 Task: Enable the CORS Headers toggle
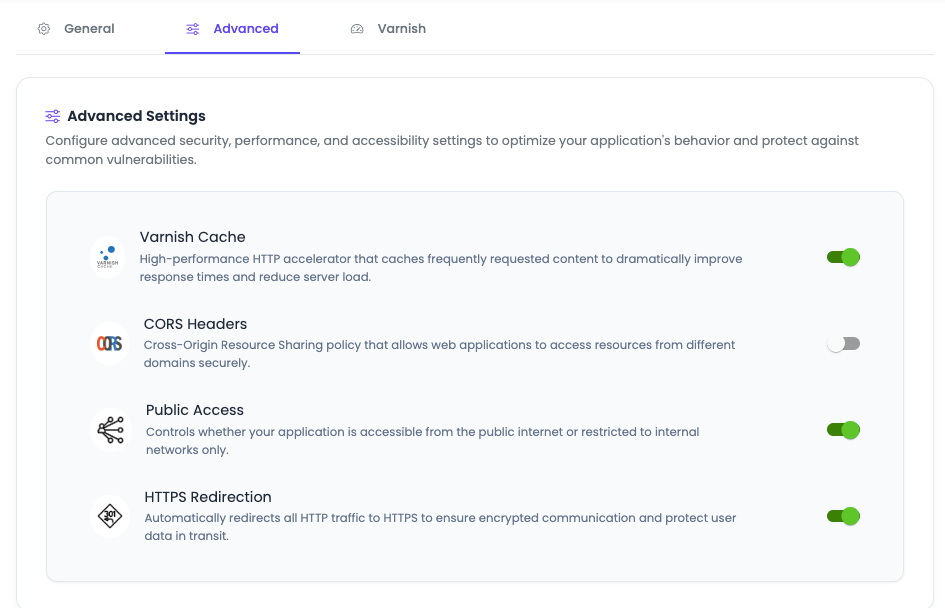[x=843, y=343]
